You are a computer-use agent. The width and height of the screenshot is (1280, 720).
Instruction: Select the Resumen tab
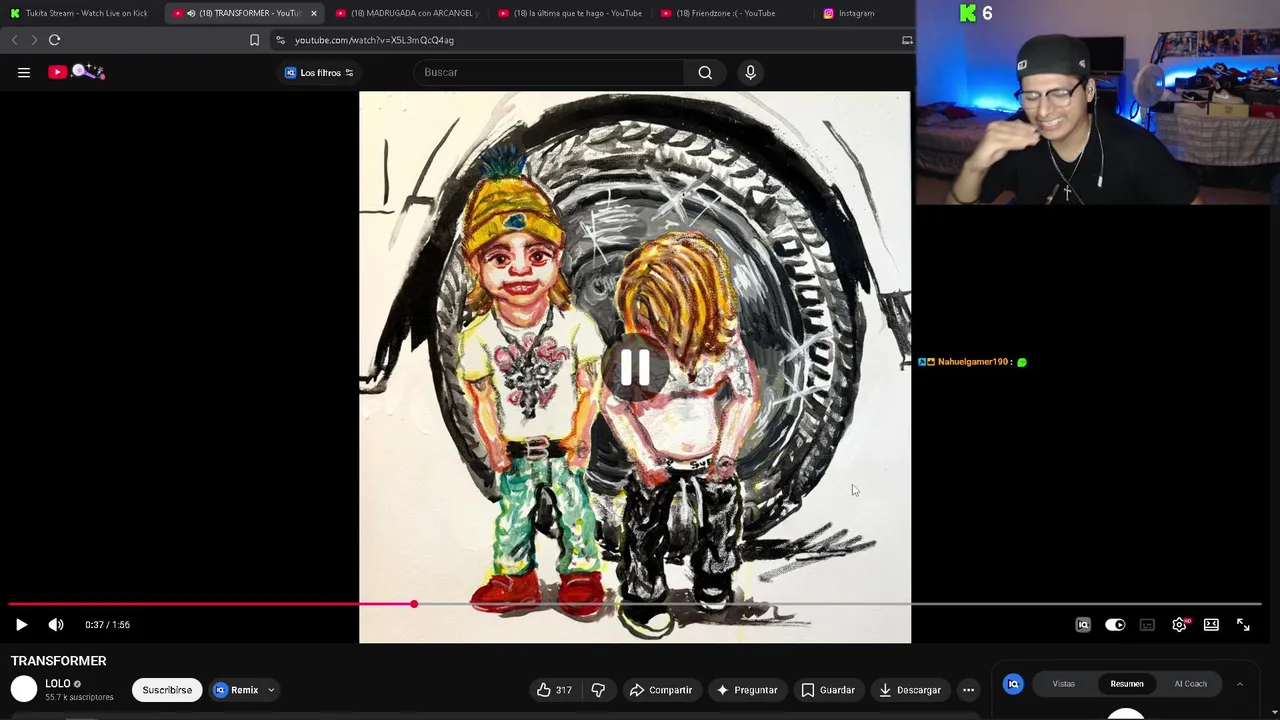[x=1127, y=684]
